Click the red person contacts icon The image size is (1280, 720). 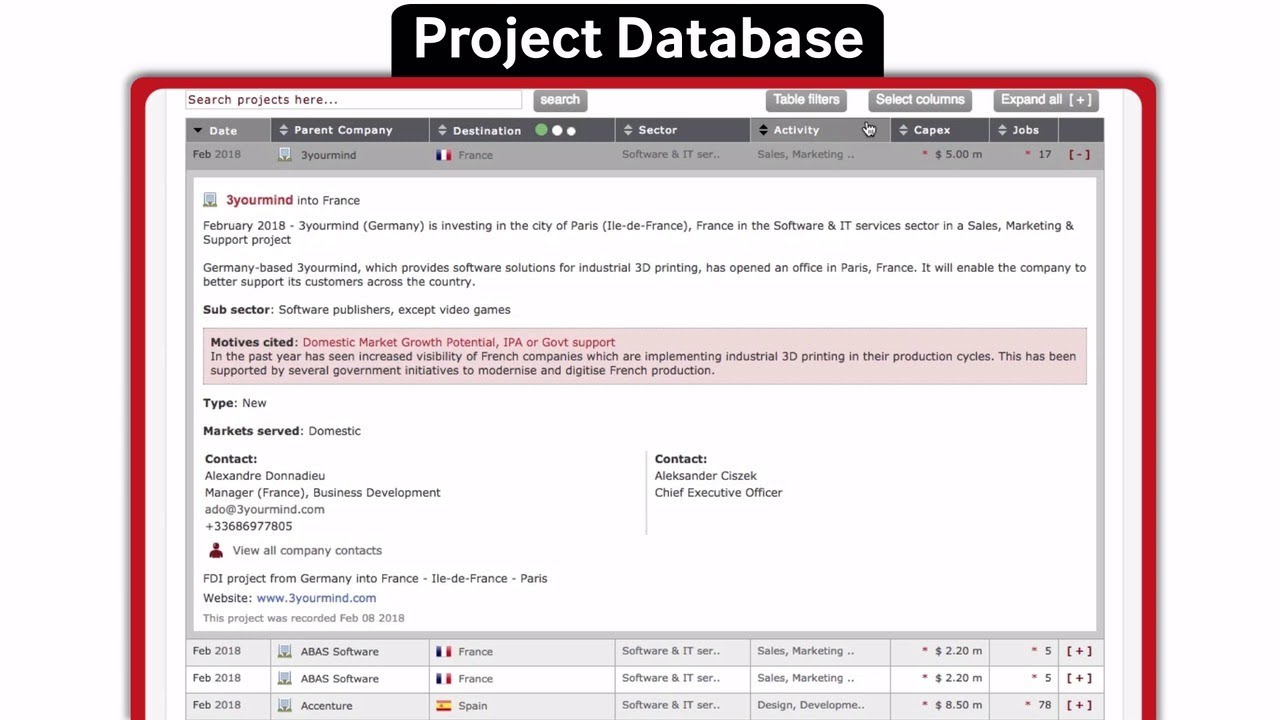click(x=216, y=550)
